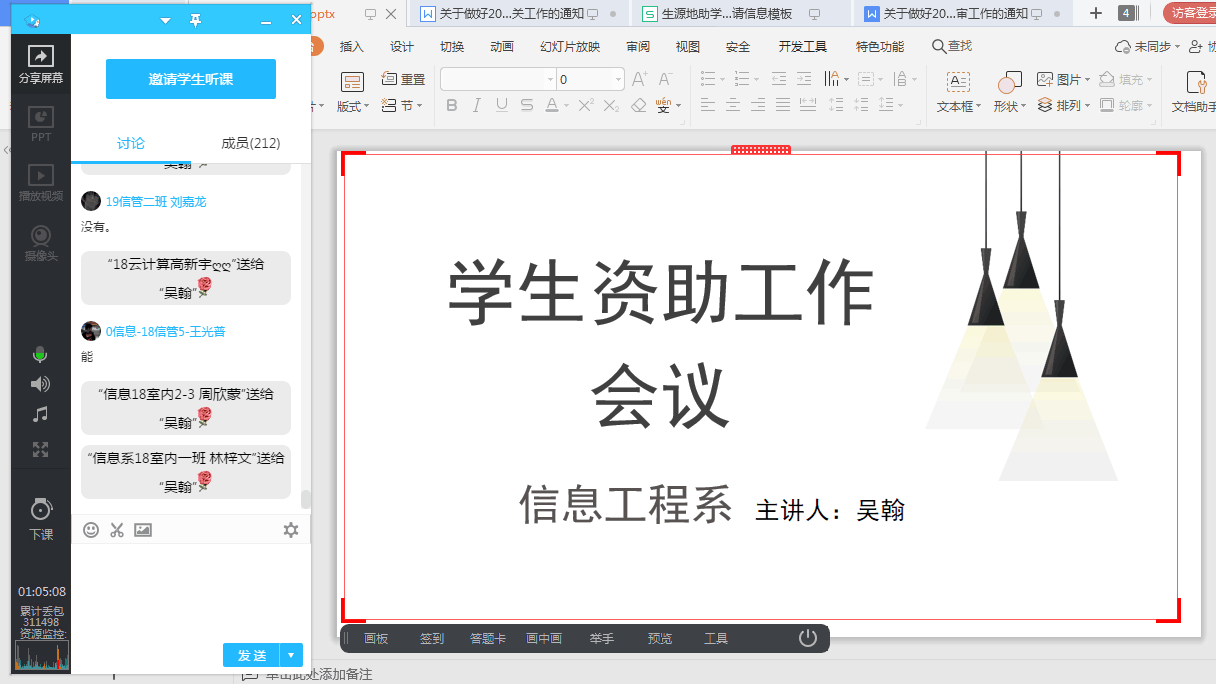Pin the classroom panel with pushpin
Screen dimensions: 1216x684
coord(196,20)
